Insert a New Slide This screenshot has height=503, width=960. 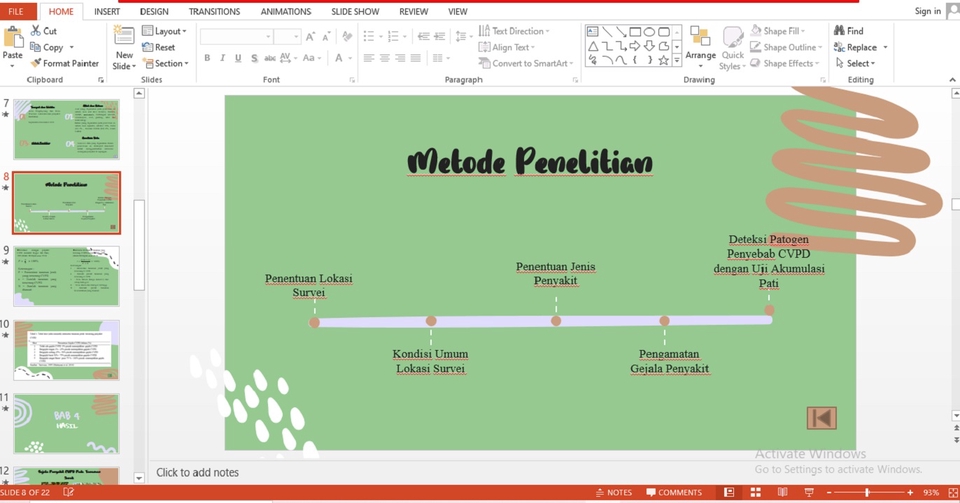[x=124, y=48]
